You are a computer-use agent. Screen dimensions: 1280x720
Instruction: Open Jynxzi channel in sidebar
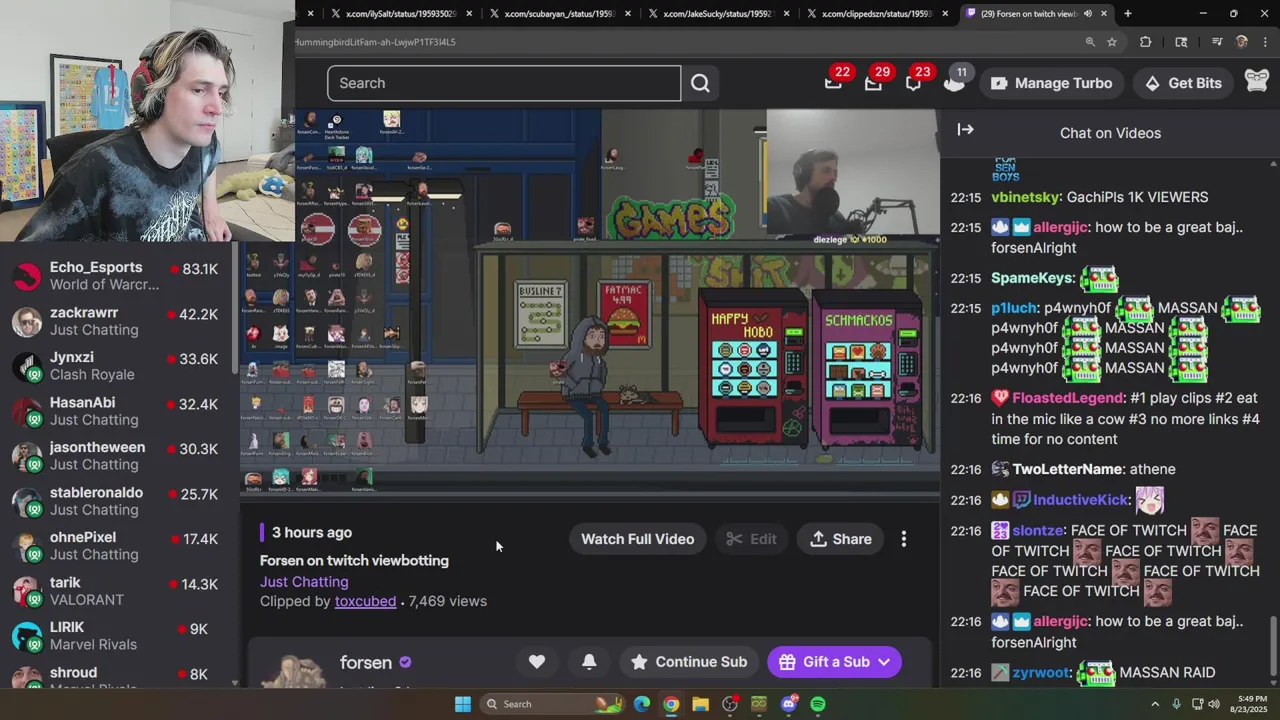[118, 366]
